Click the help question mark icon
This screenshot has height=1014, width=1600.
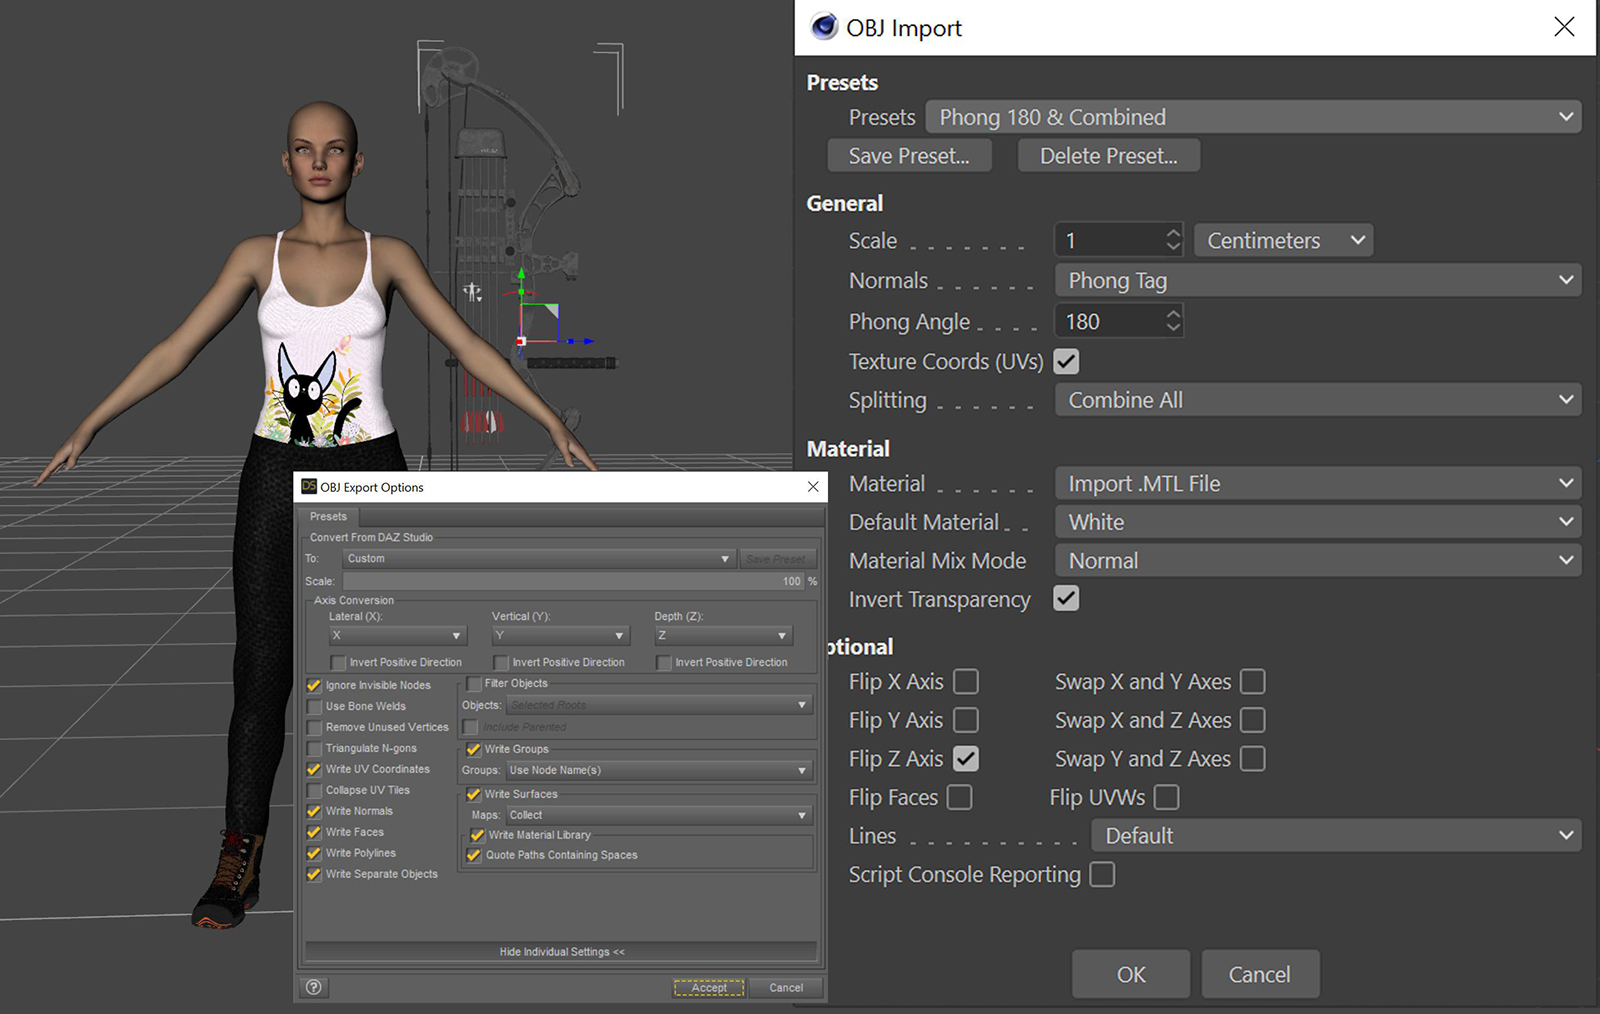tap(314, 987)
